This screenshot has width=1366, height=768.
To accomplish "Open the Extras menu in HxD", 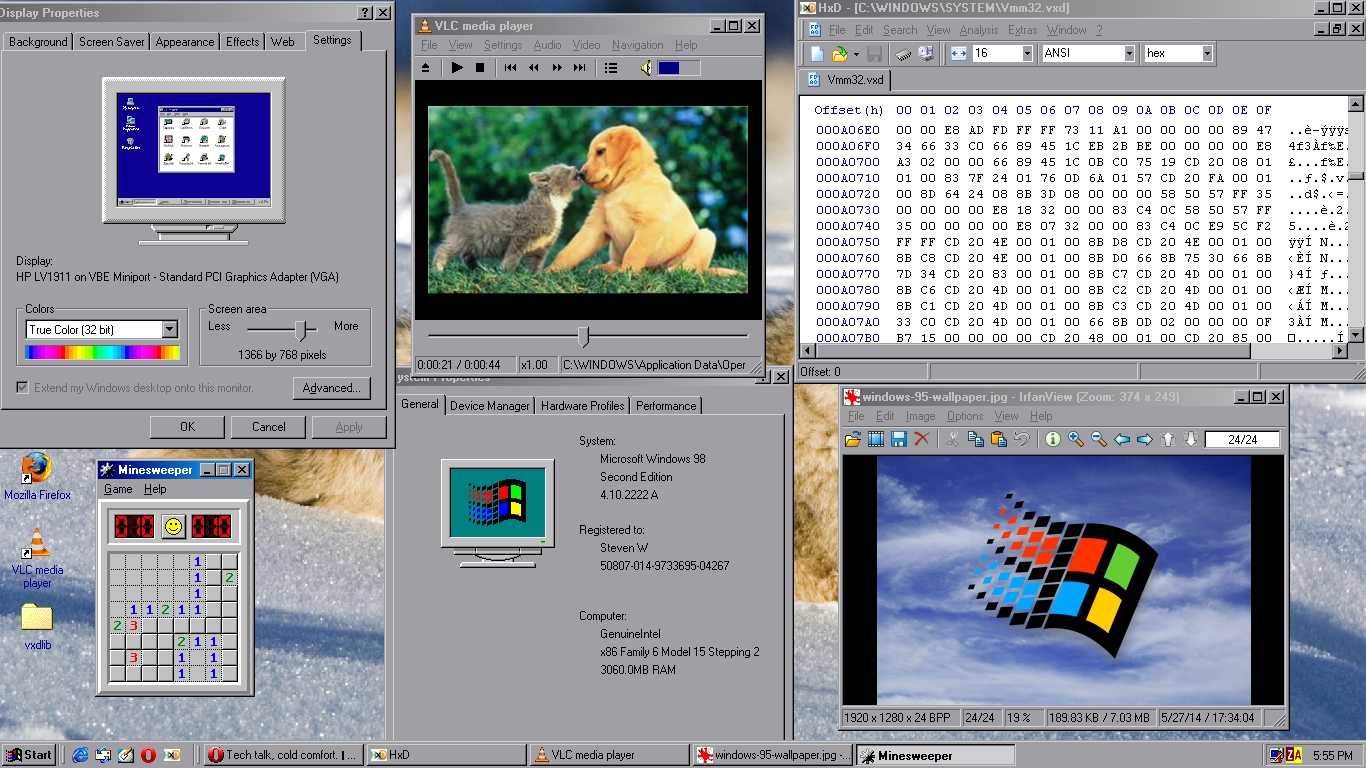I will point(1023,30).
